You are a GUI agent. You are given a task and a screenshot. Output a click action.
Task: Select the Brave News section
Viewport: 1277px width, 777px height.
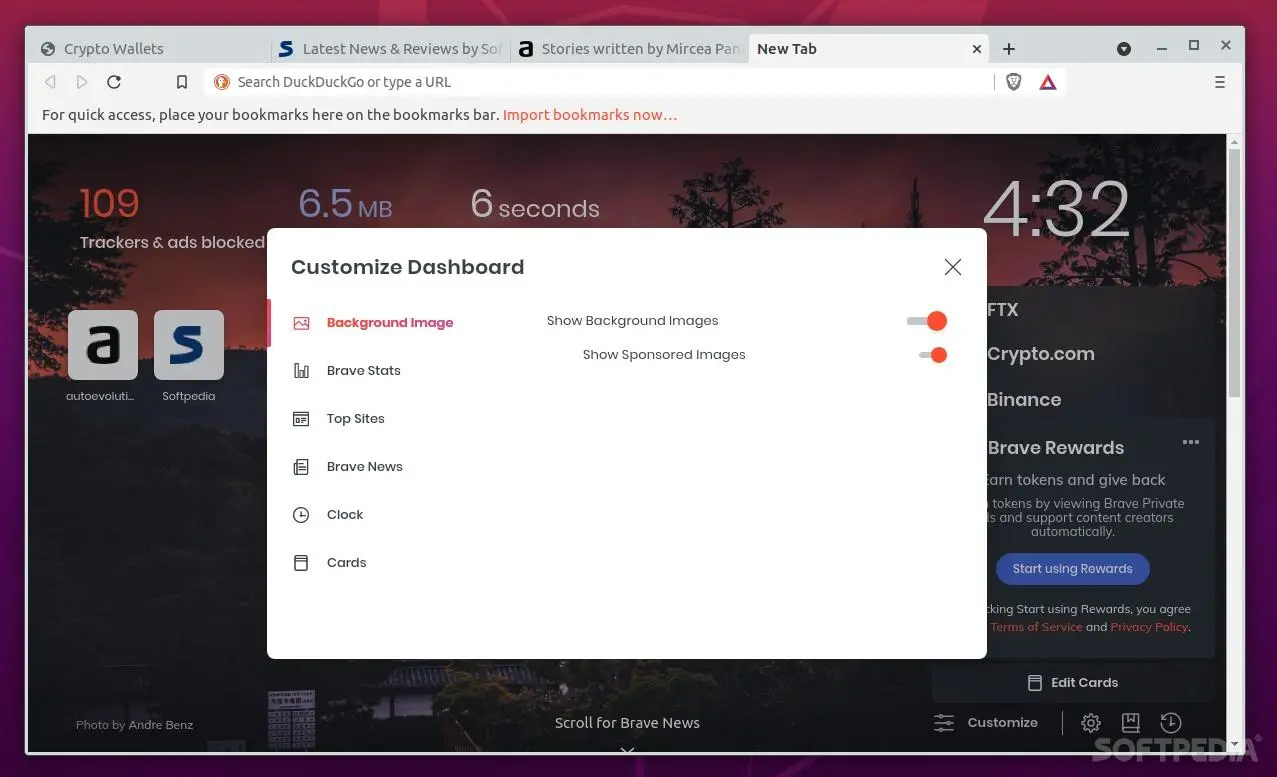pos(365,467)
